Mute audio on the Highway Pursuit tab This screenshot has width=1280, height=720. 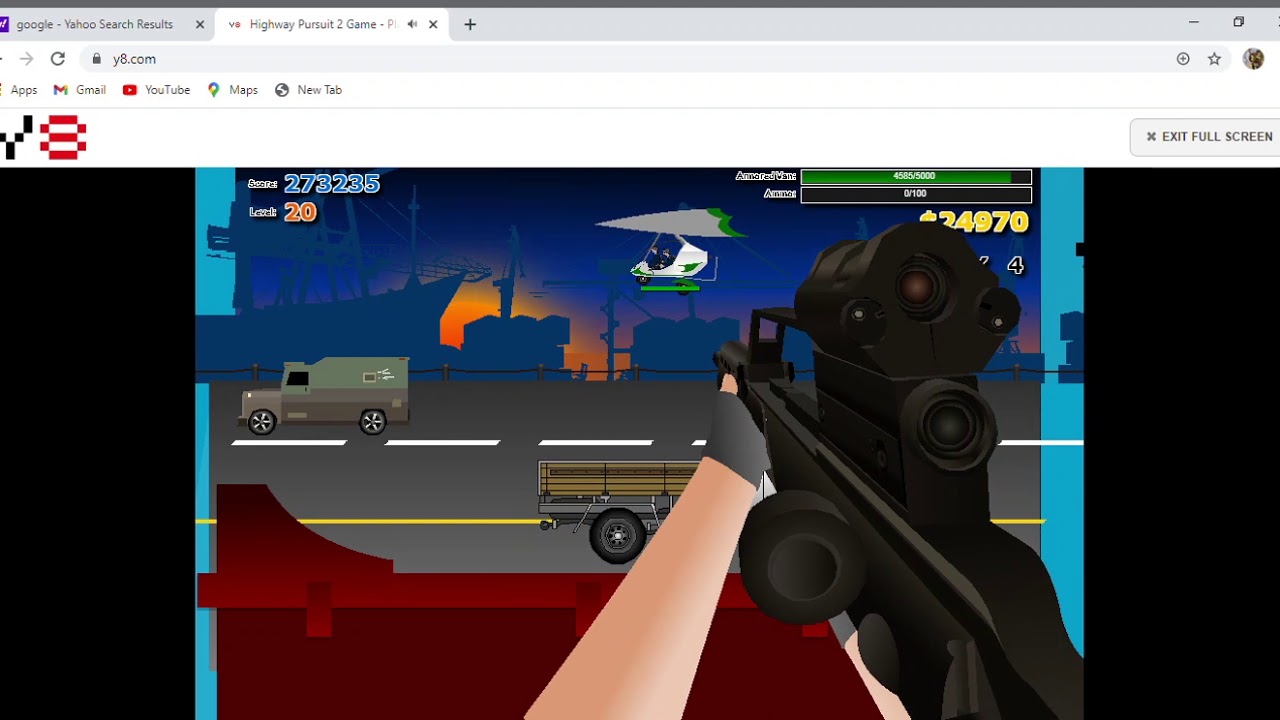[x=412, y=24]
